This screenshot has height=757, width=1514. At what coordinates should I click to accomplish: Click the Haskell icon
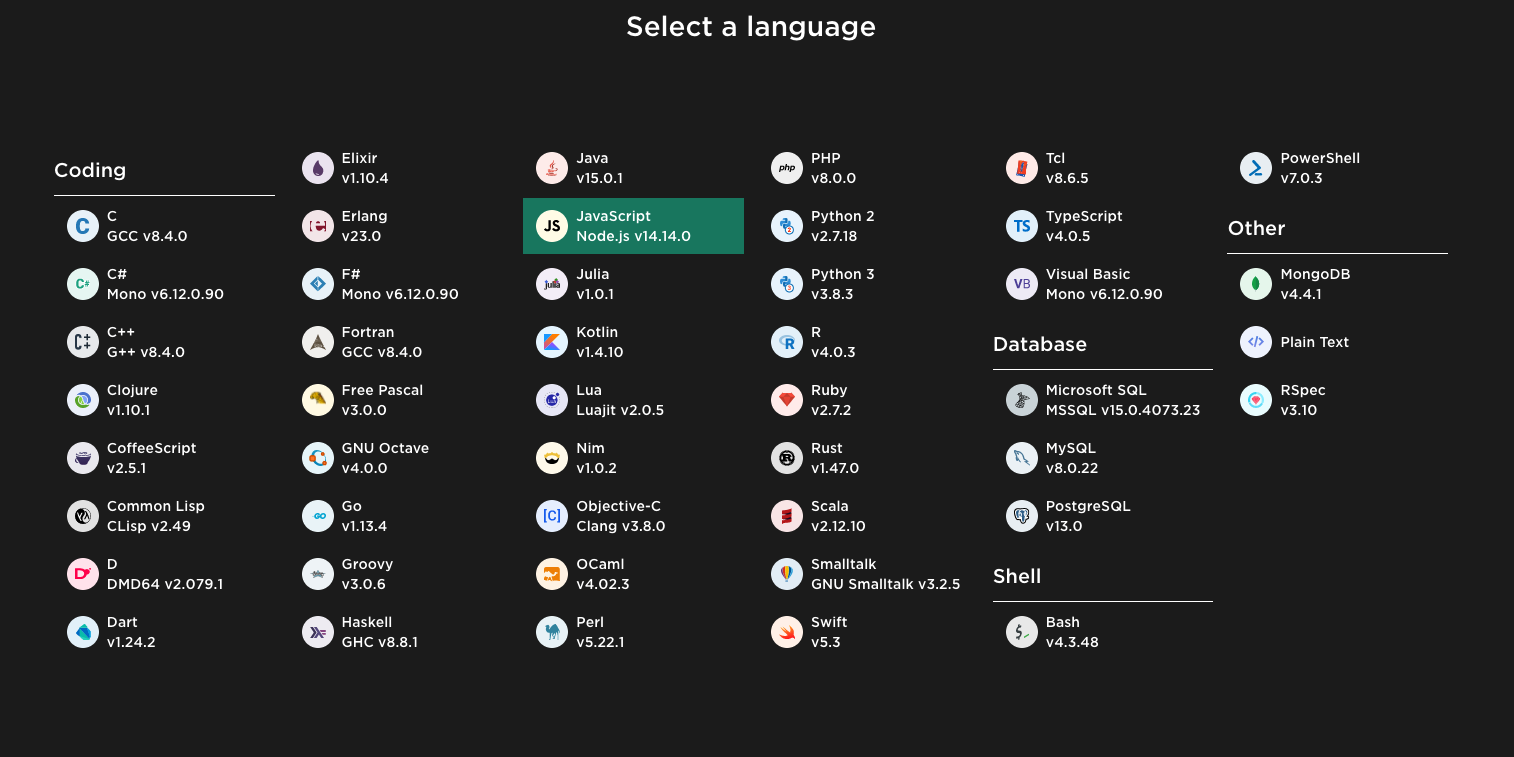tap(318, 632)
